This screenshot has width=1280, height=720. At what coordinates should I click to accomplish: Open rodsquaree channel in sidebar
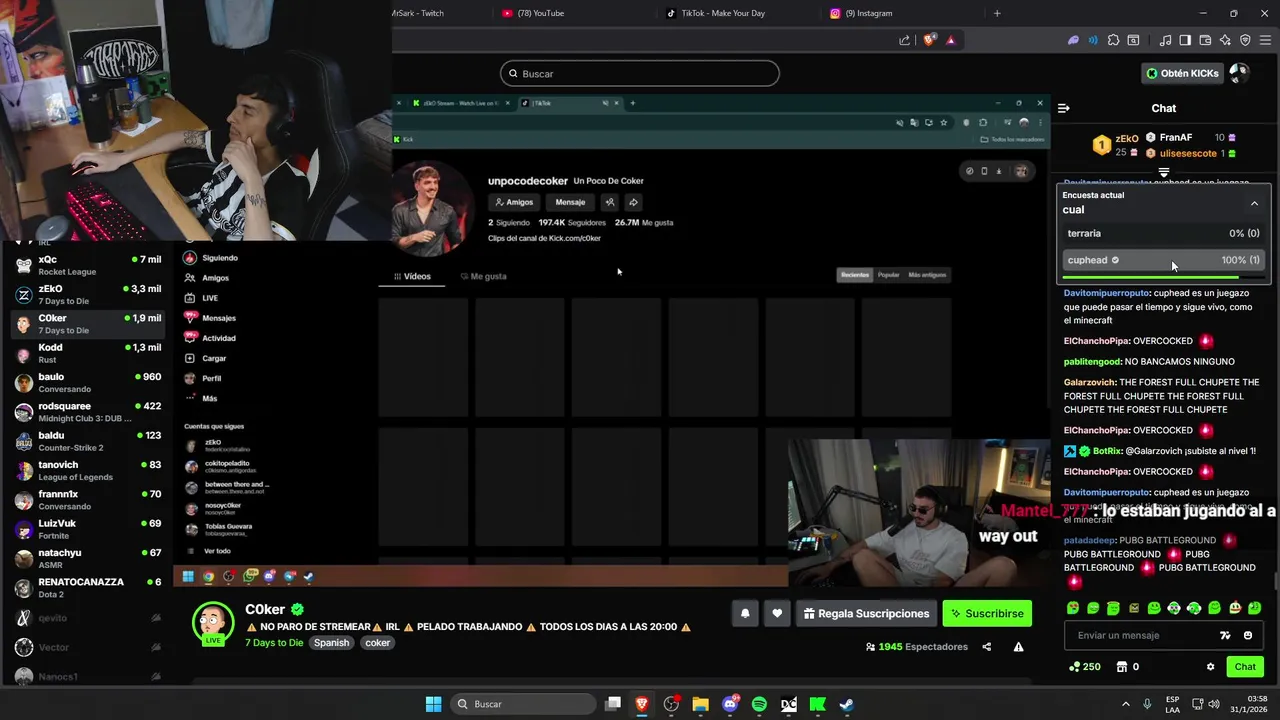[x=88, y=412]
